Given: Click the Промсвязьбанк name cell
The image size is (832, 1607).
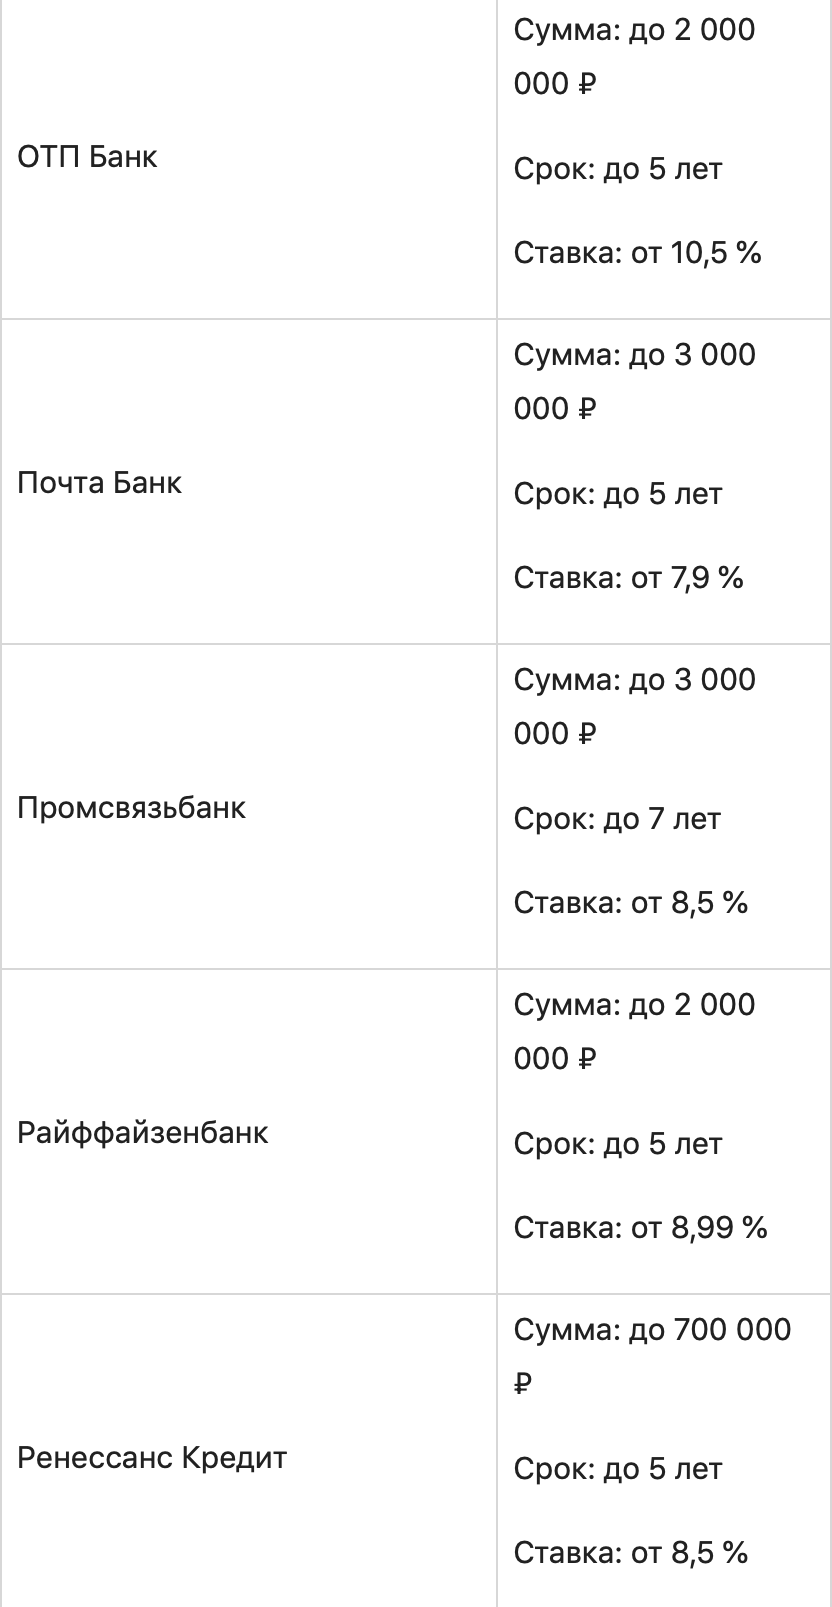Looking at the screenshot, I should [131, 808].
